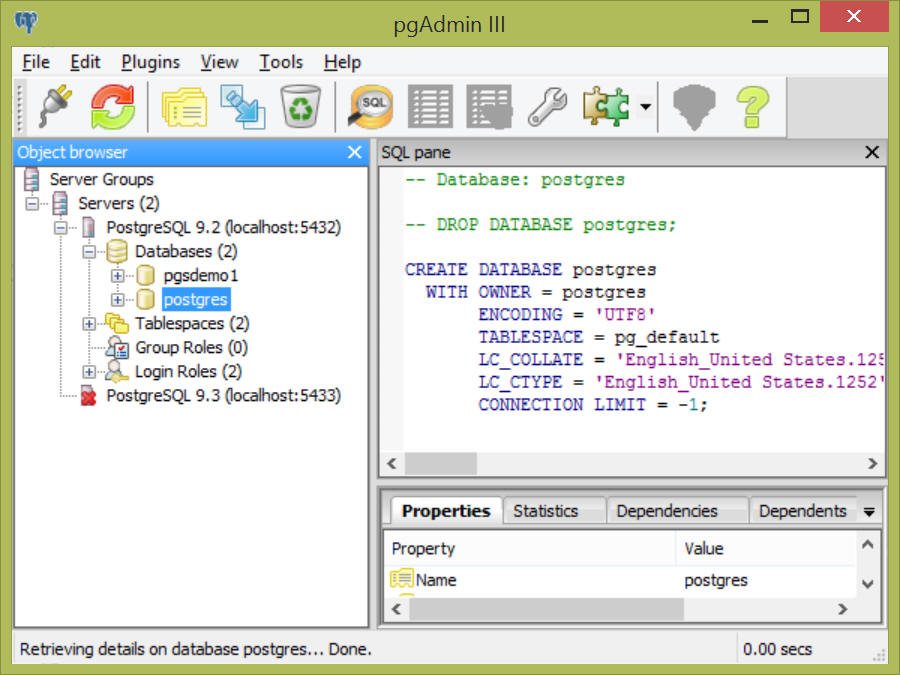
Task: Click SQL pane scroll left arrow
Action: pyautogui.click(x=392, y=463)
